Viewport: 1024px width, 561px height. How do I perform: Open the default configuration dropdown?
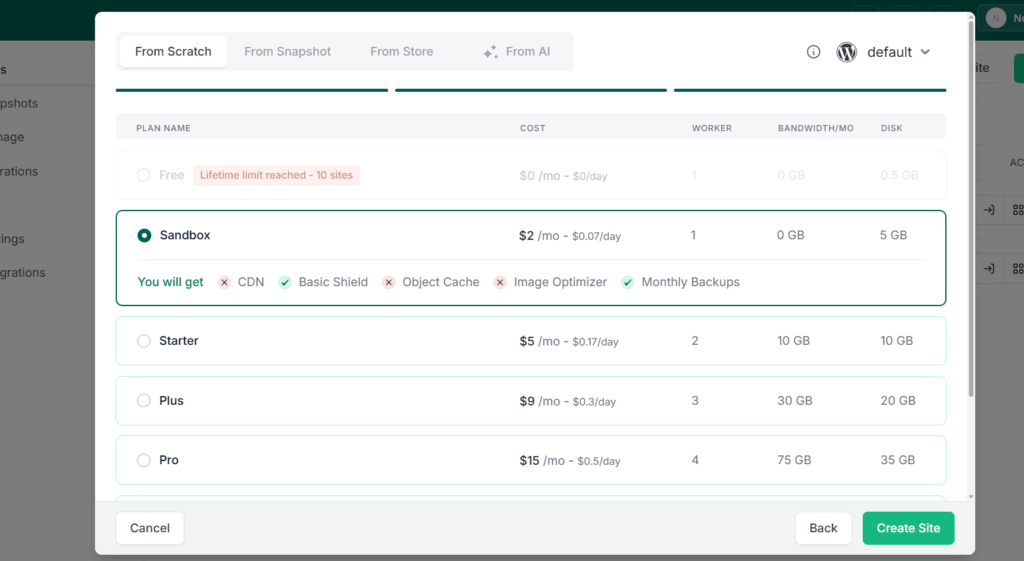899,52
